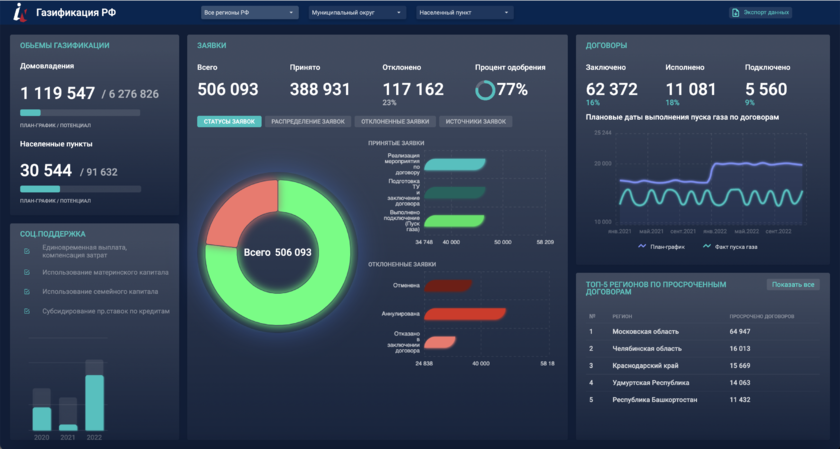
Task: Click the Показать все button
Action: (793, 285)
